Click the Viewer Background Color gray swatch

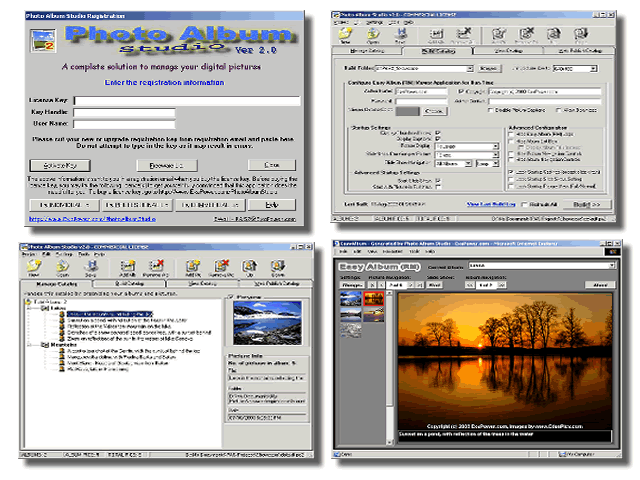pos(407,111)
